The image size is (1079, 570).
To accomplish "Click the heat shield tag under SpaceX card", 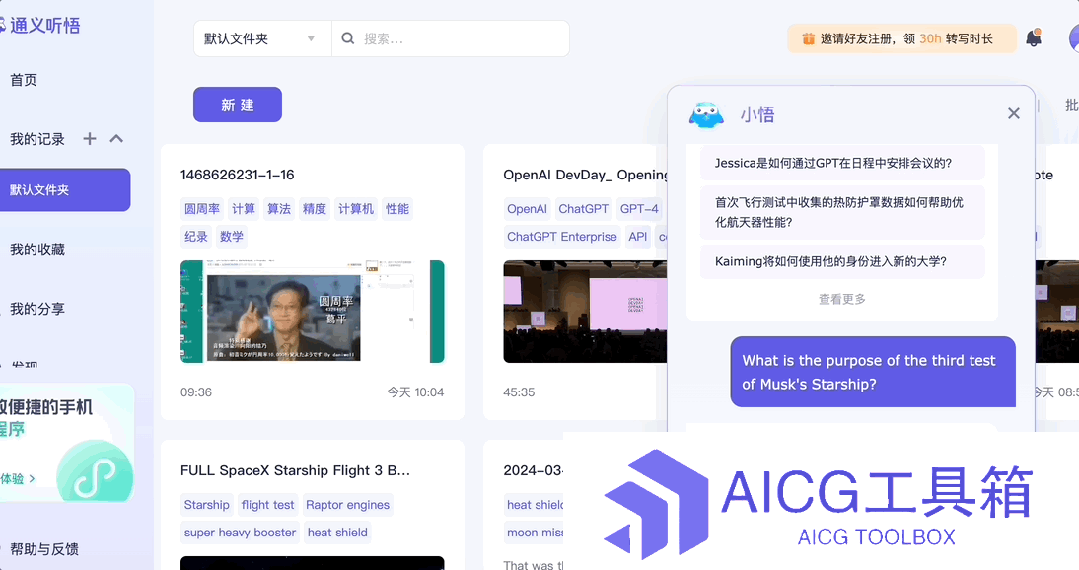I will (x=337, y=532).
